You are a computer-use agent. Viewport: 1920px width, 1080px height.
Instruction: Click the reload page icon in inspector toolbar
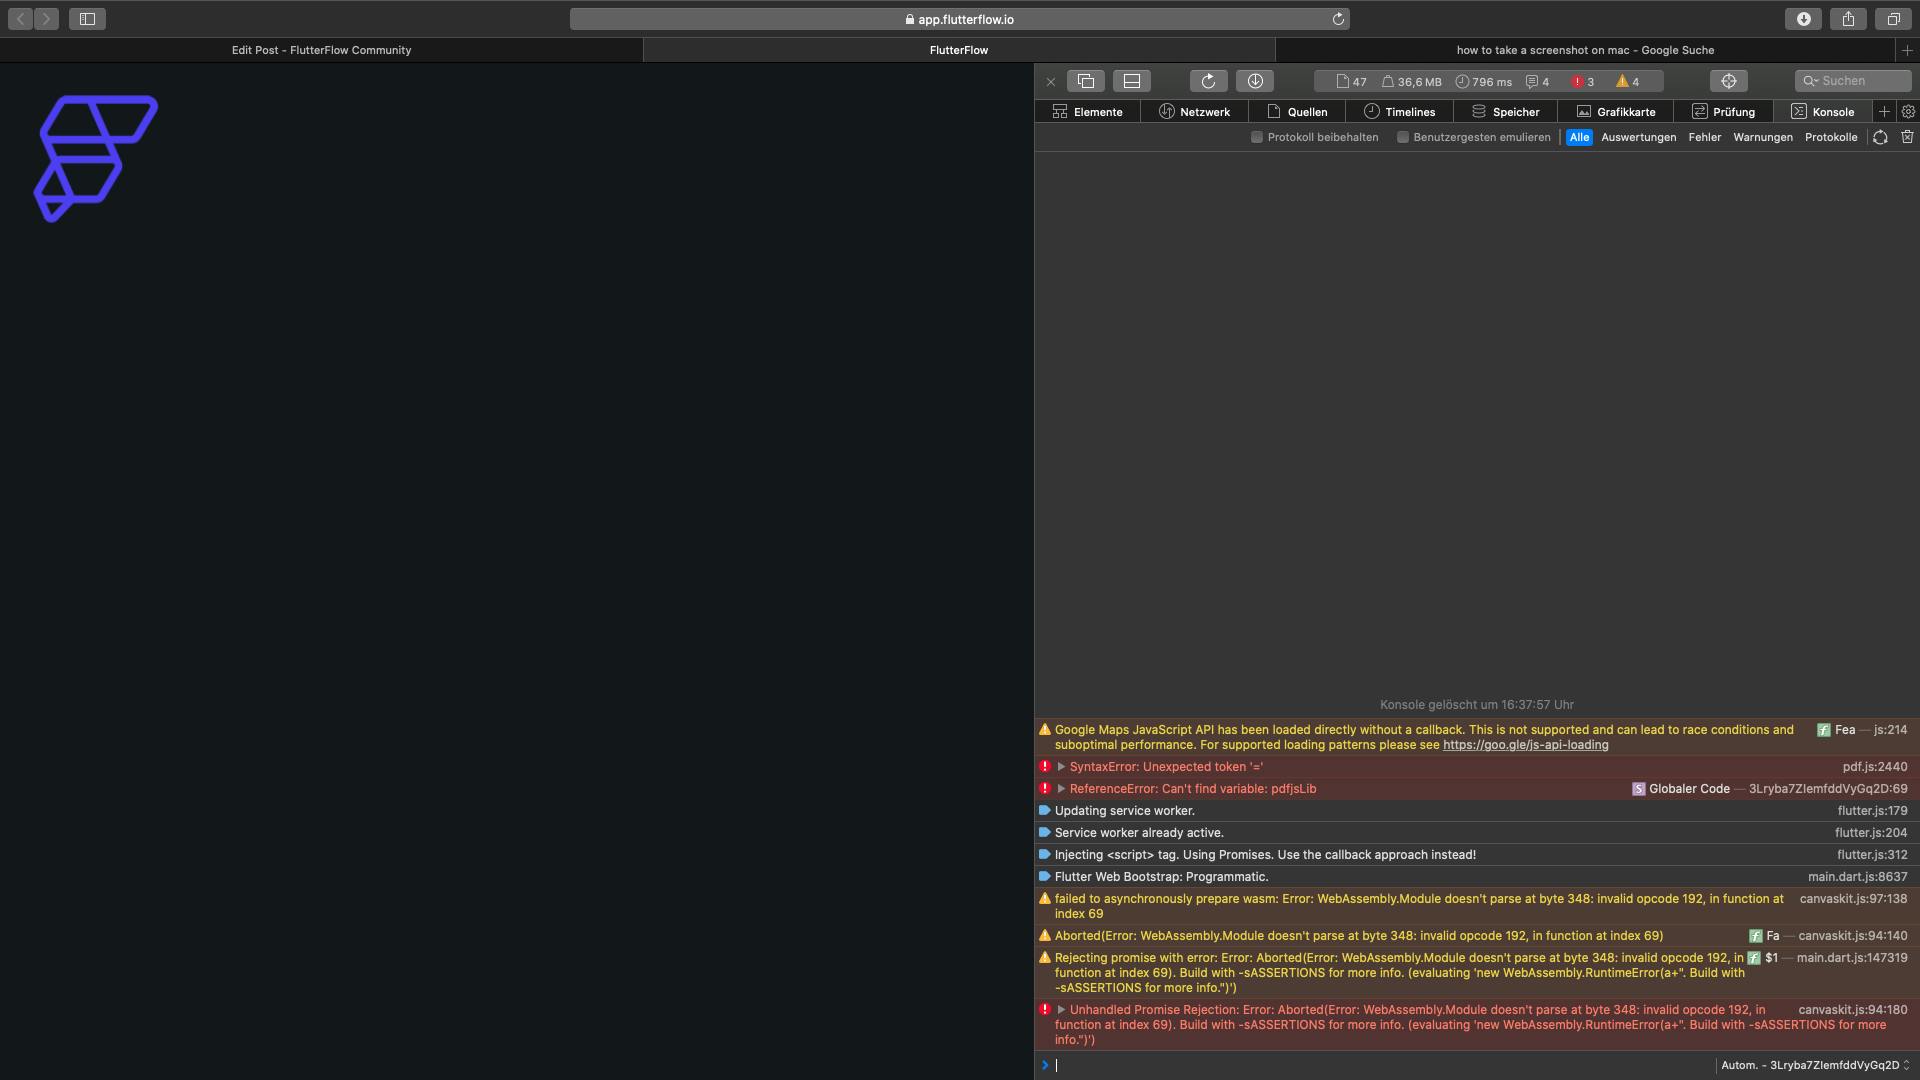(x=1208, y=81)
